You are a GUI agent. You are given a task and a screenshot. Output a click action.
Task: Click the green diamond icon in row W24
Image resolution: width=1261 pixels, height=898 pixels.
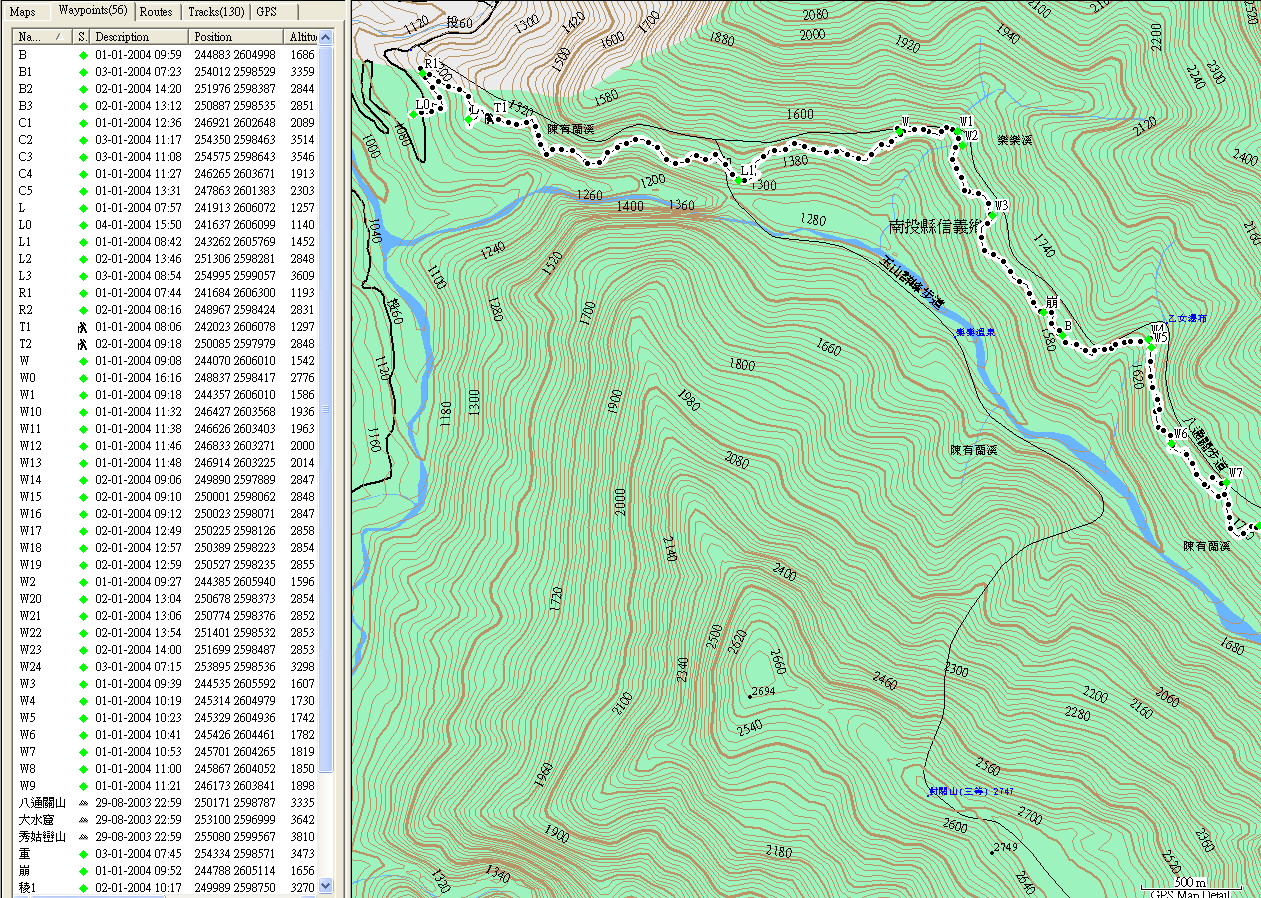pyautogui.click(x=83, y=667)
